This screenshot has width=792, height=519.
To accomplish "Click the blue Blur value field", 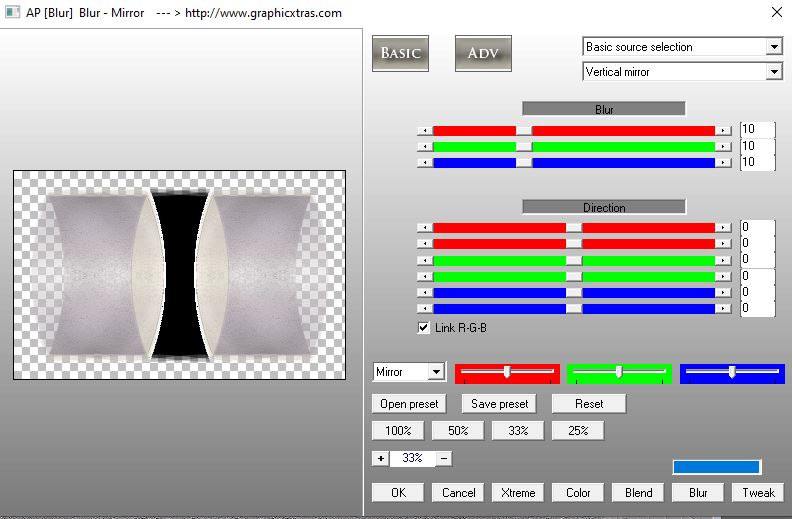I will tap(757, 162).
